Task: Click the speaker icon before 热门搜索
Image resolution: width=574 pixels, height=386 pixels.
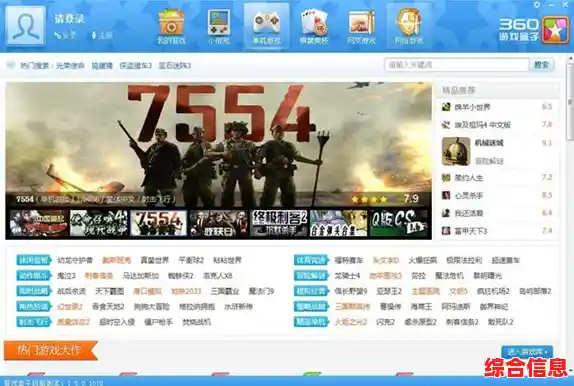Action: [11, 65]
